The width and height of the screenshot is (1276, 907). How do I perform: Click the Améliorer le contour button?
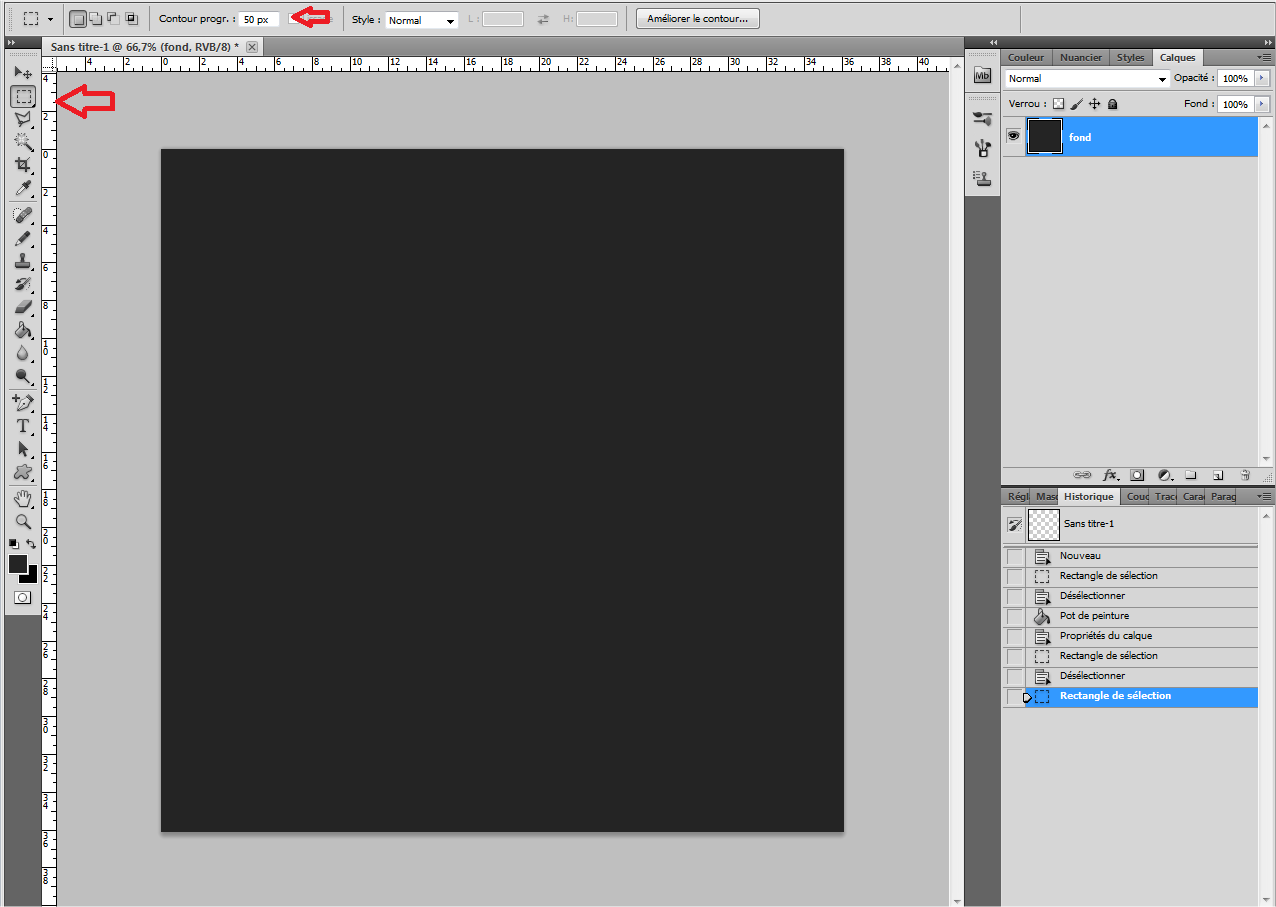click(697, 19)
